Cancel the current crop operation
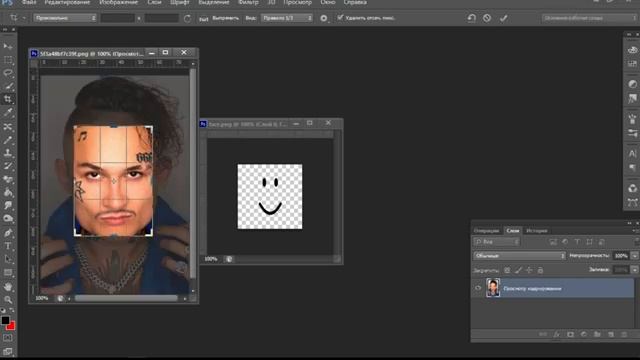Image resolution: width=640 pixels, height=360 pixels. [487, 18]
